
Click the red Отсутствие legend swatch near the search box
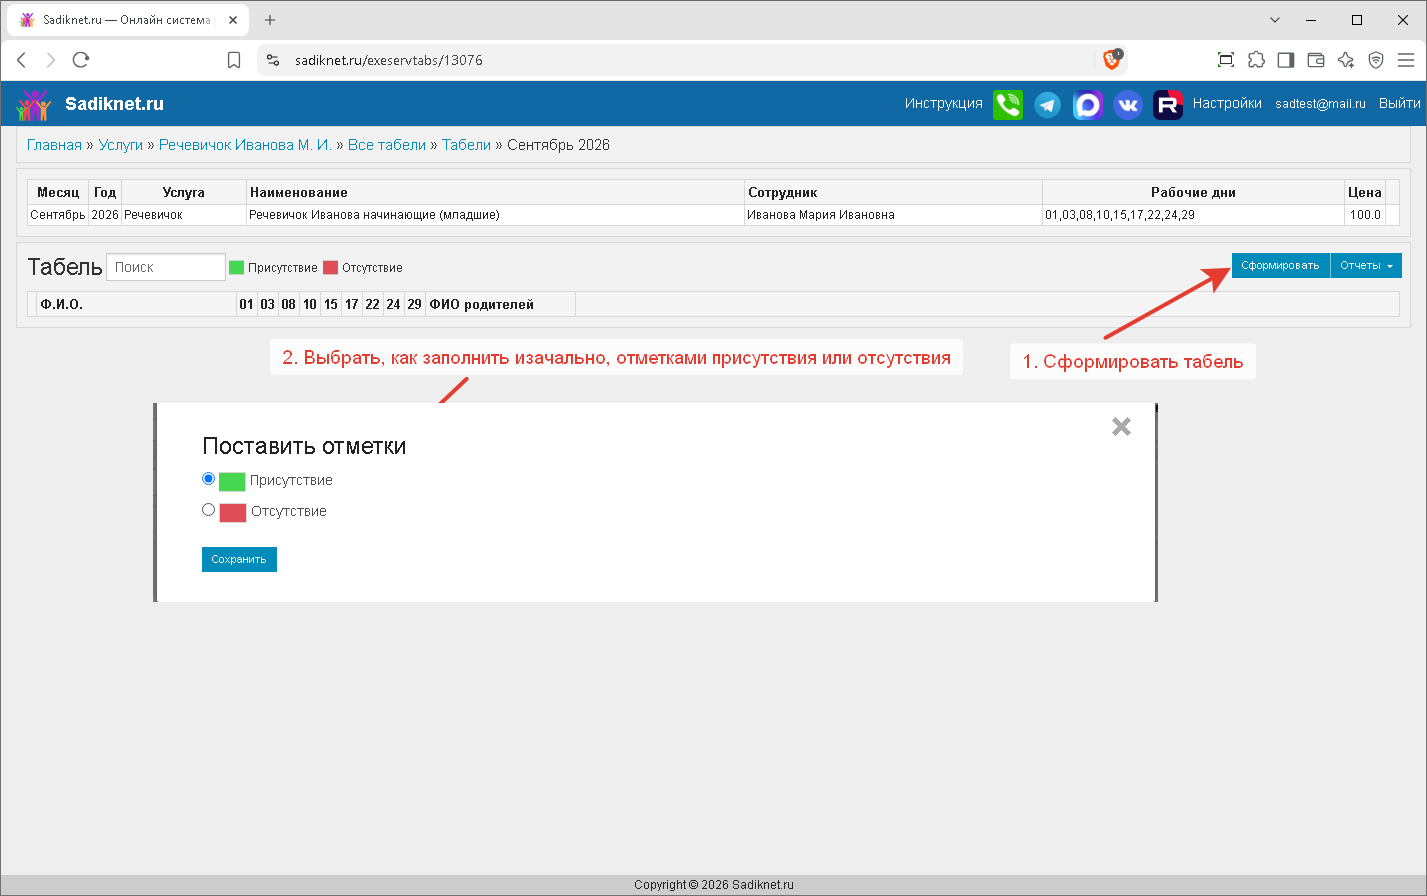[330, 267]
